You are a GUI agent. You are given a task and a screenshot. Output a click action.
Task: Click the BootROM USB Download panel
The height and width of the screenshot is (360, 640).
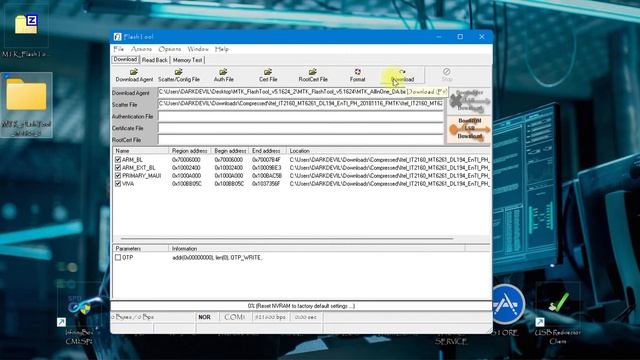coord(469,129)
